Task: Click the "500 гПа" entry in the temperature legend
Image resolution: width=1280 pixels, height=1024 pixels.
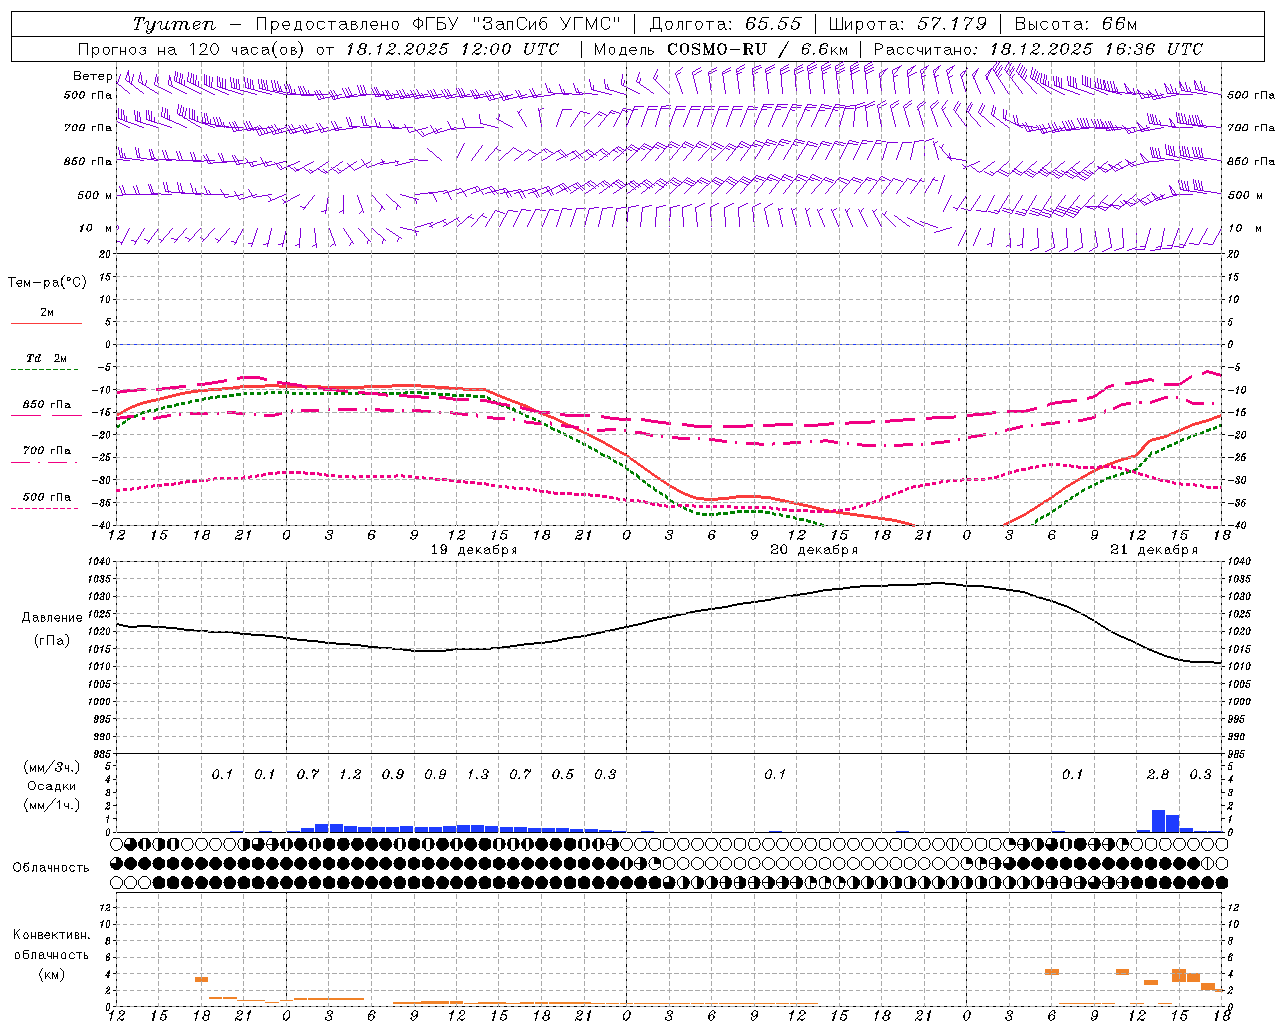Action: point(46,497)
